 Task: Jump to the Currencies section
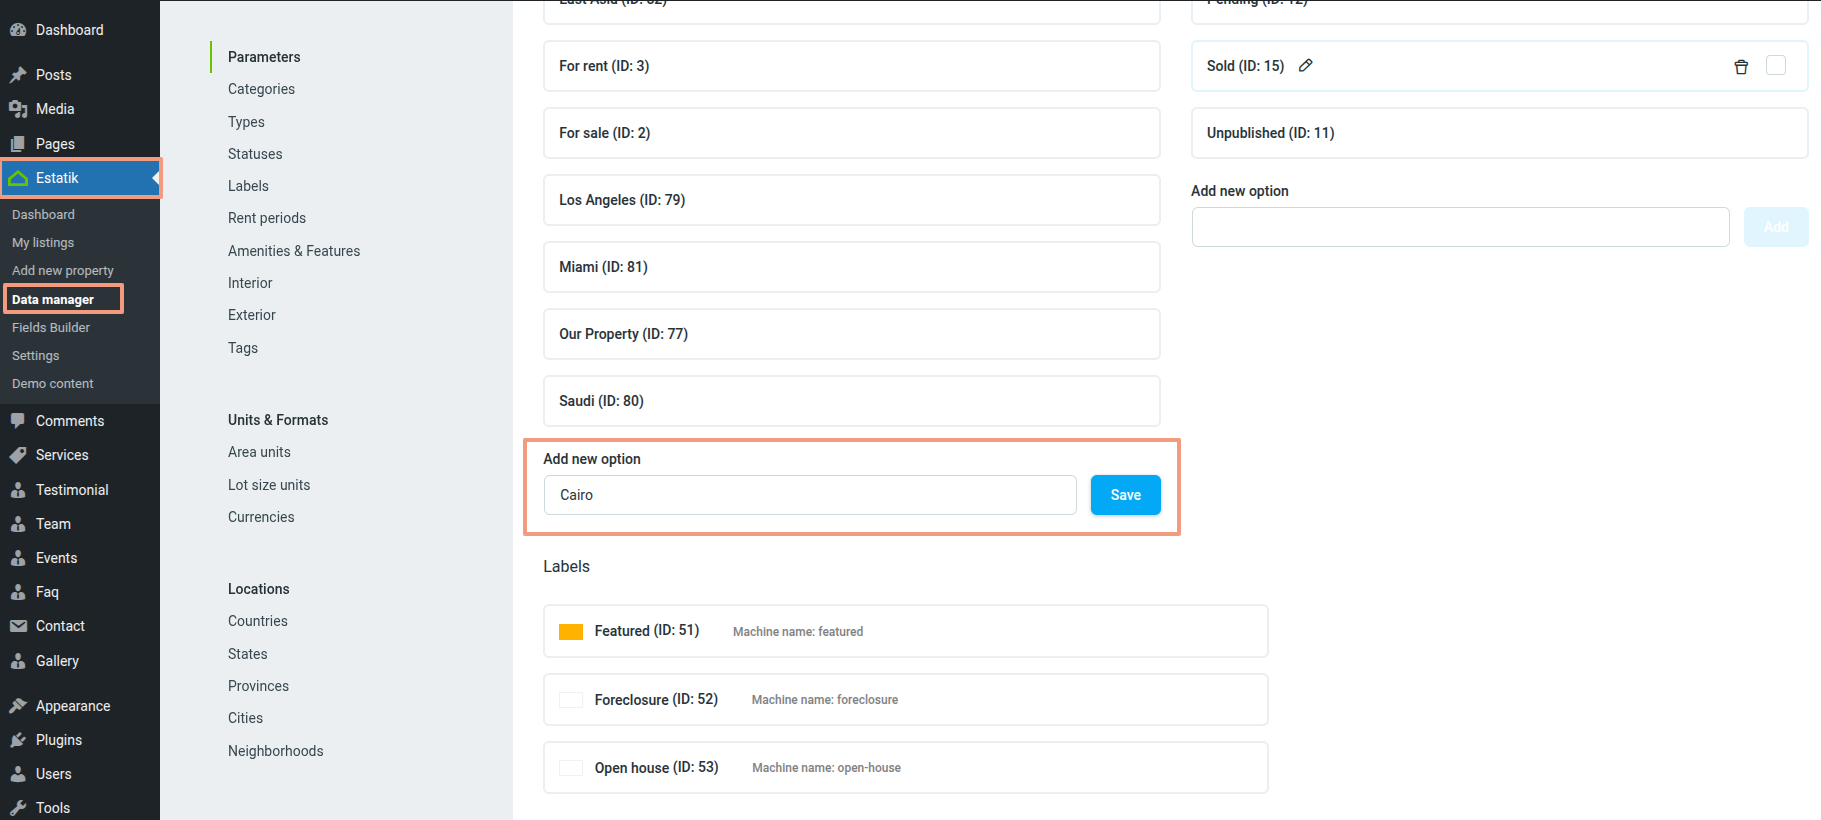click(x=261, y=517)
